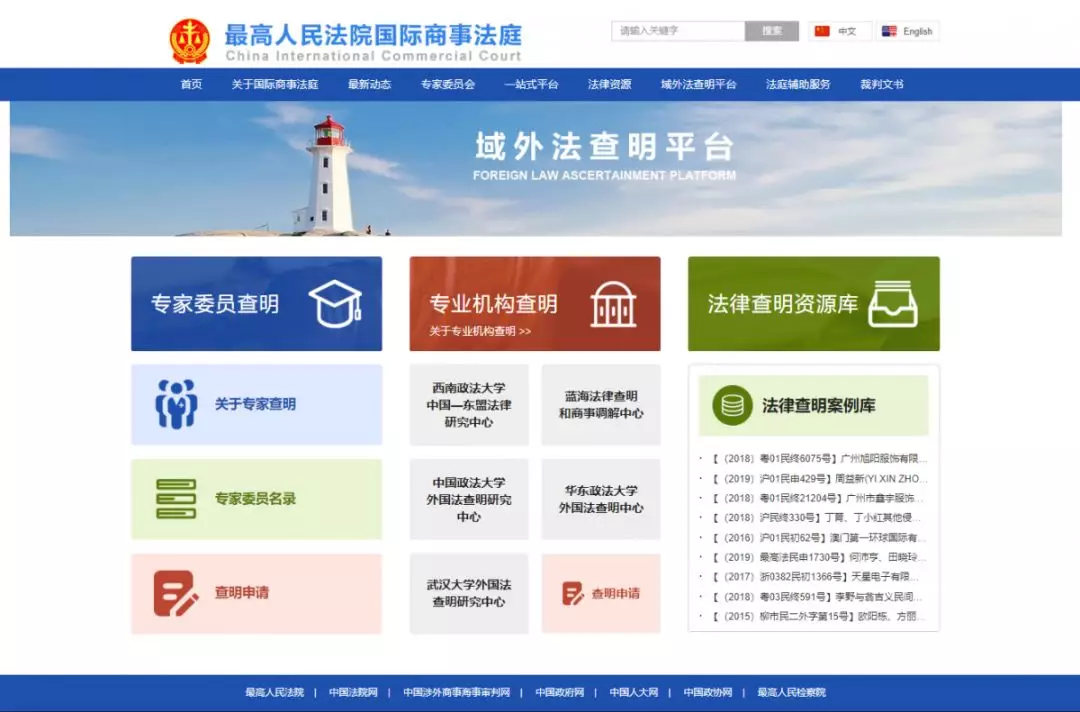1080x712 pixels.
Task: Click the small 查明申请 icon under institutions
Action: point(572,594)
